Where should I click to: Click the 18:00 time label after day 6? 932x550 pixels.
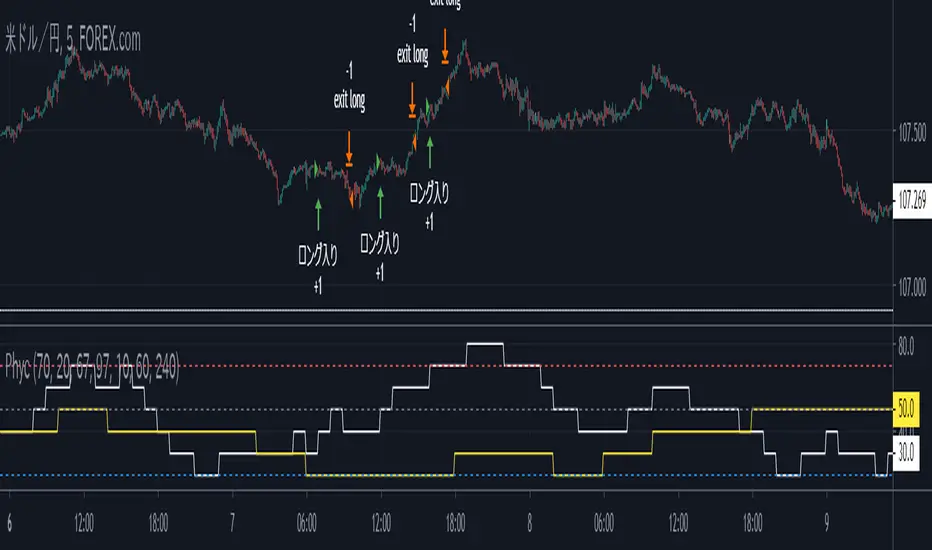click(x=158, y=523)
